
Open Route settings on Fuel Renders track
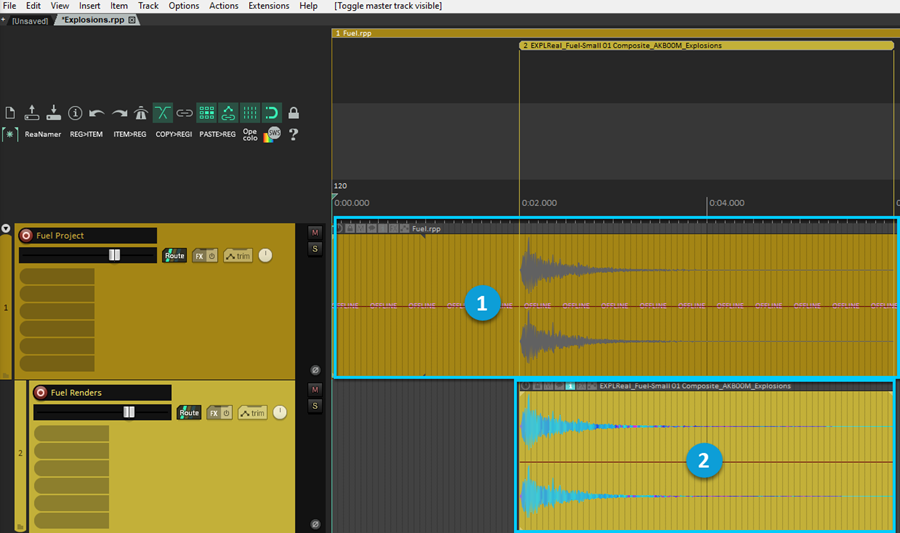(x=189, y=413)
